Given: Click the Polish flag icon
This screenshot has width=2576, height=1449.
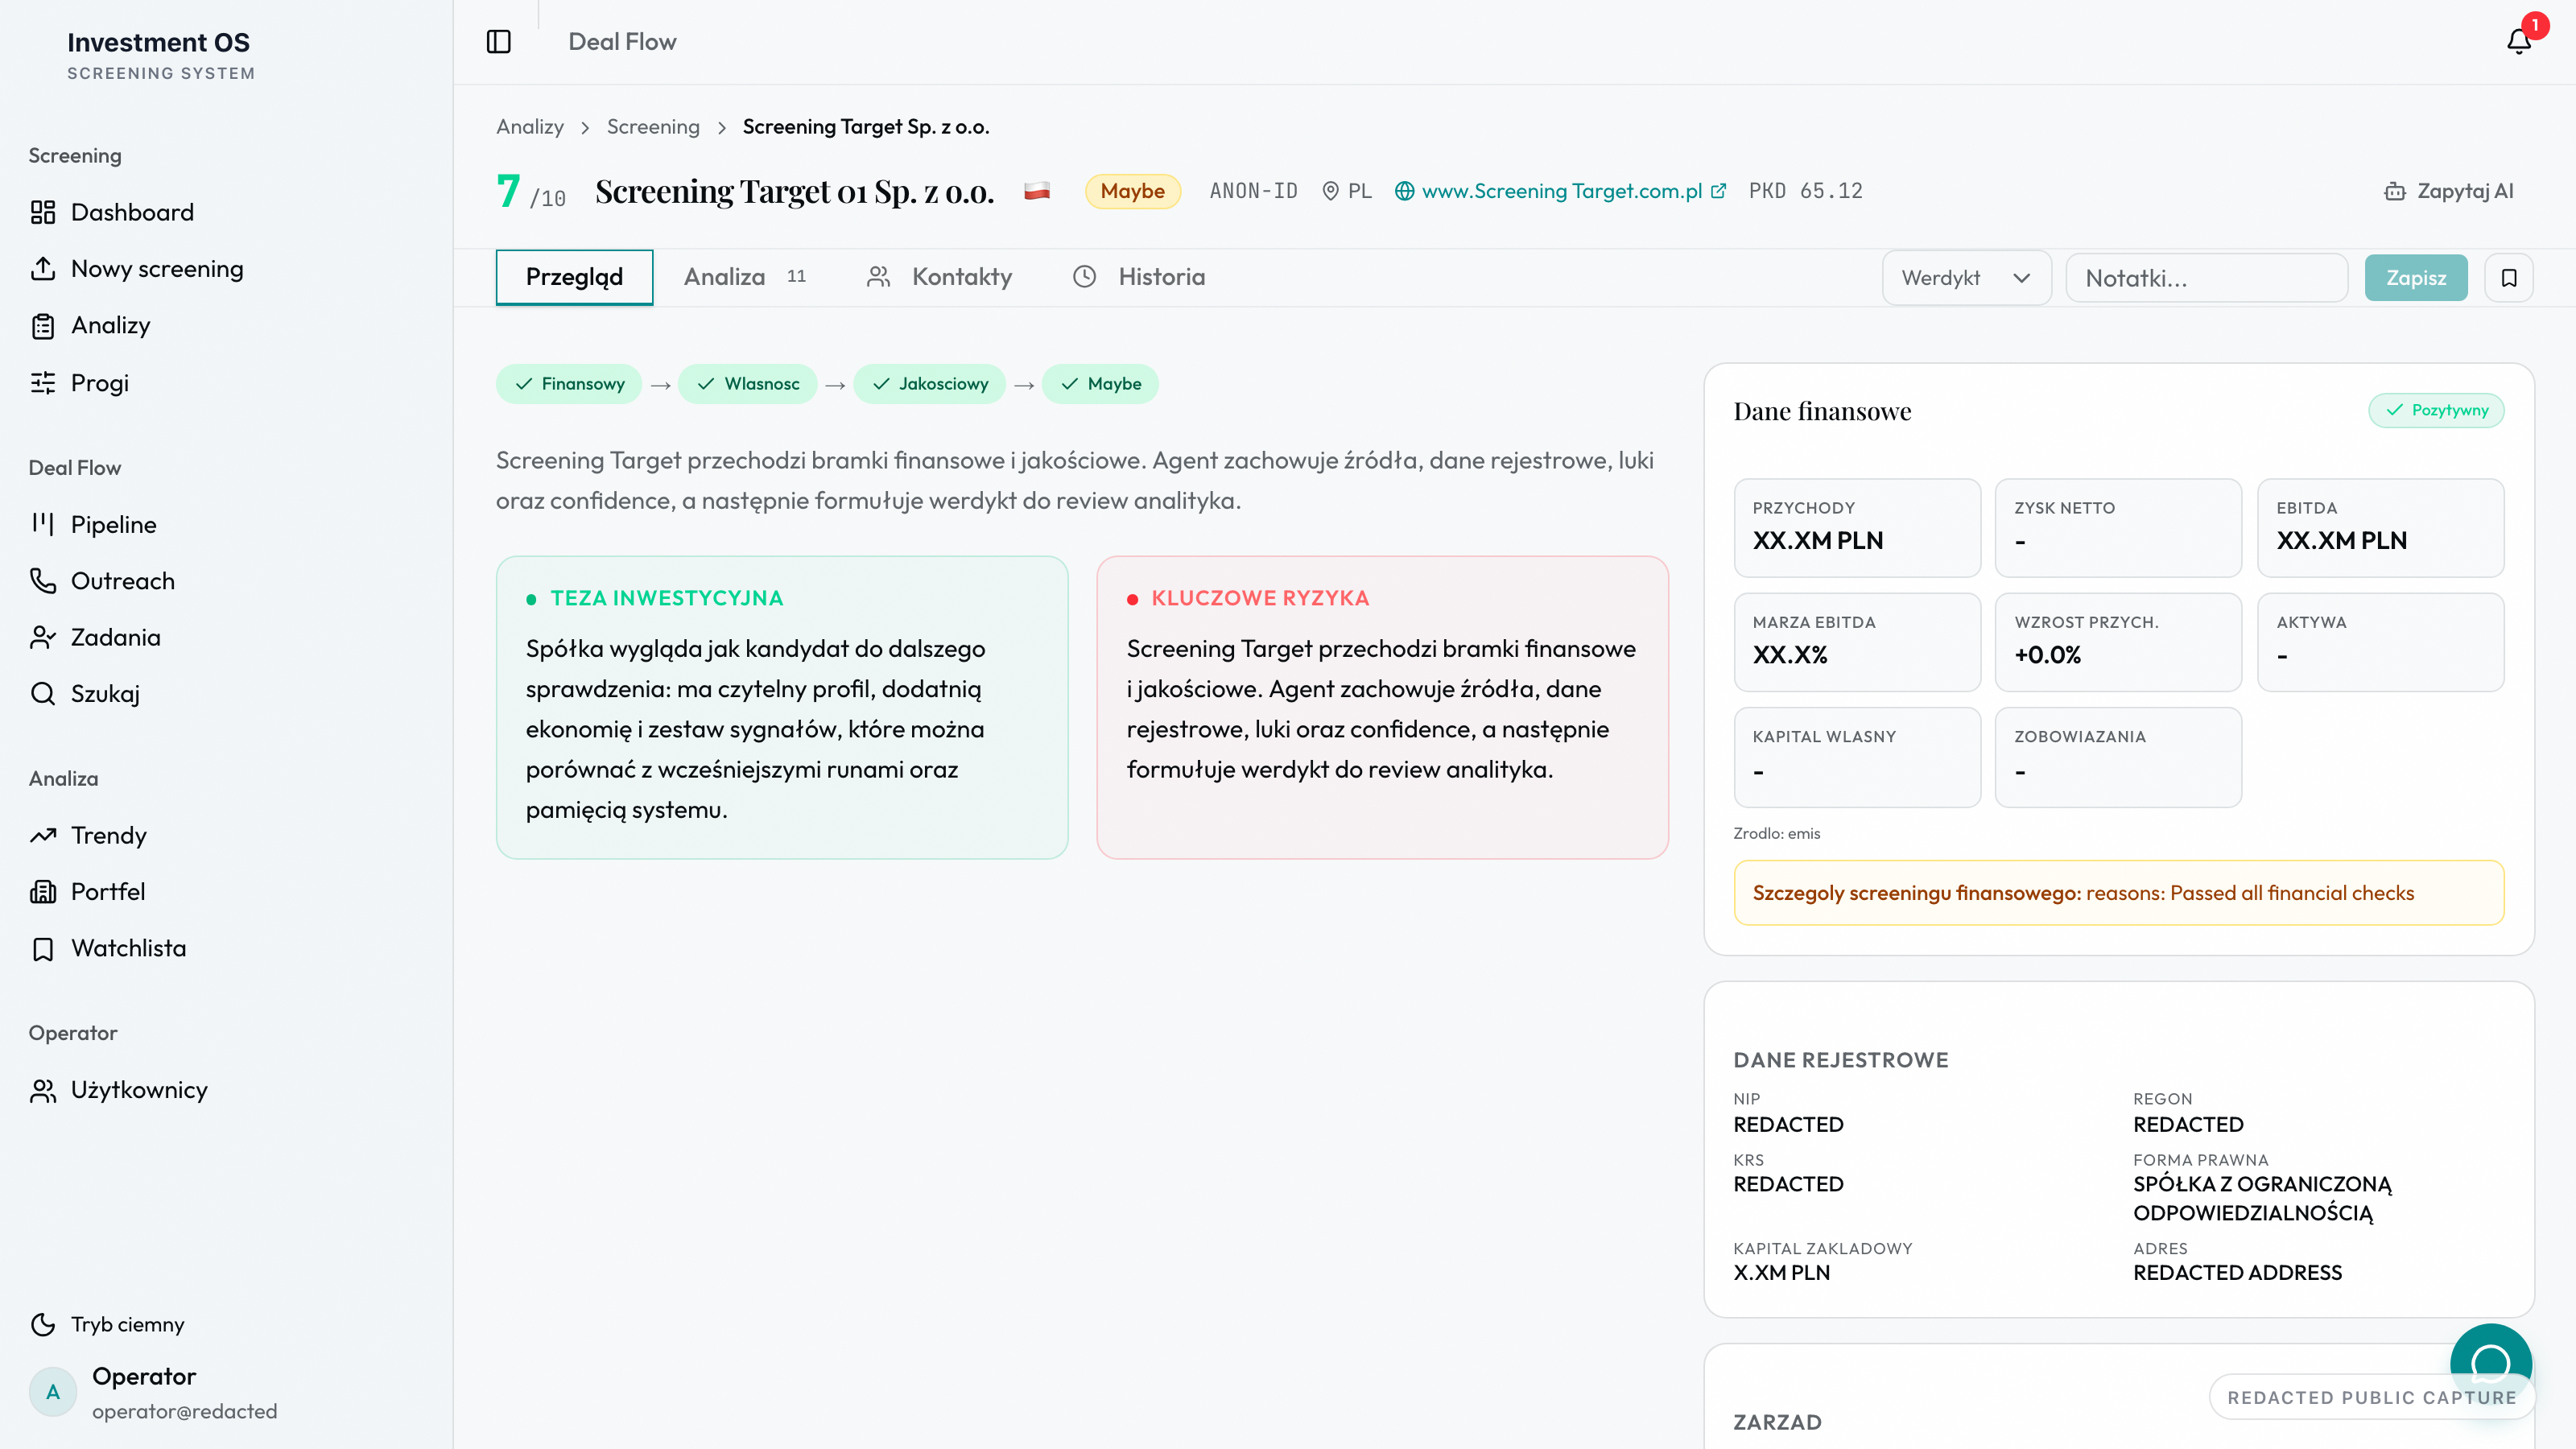Looking at the screenshot, I should (1037, 191).
